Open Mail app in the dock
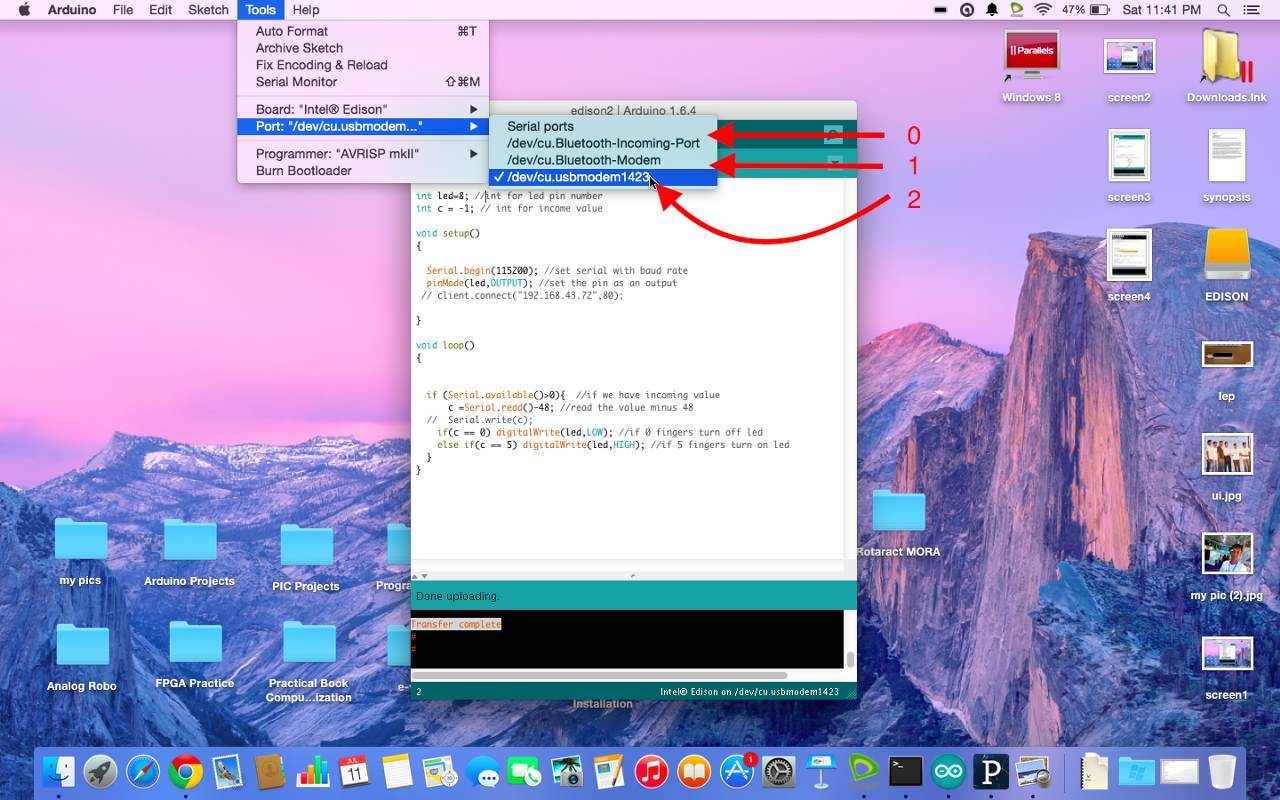Viewport: 1280px width, 800px height. tap(228, 771)
